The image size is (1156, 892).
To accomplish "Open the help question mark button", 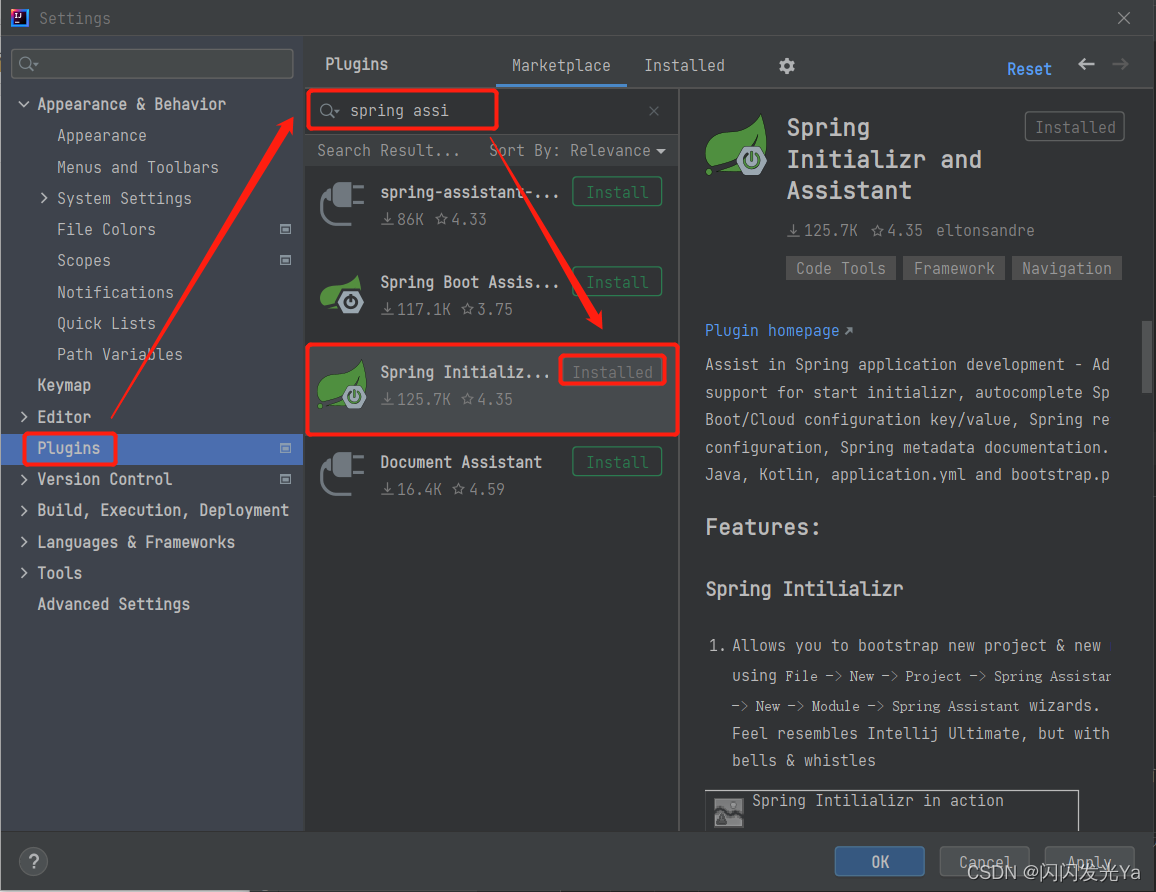I will [33, 861].
